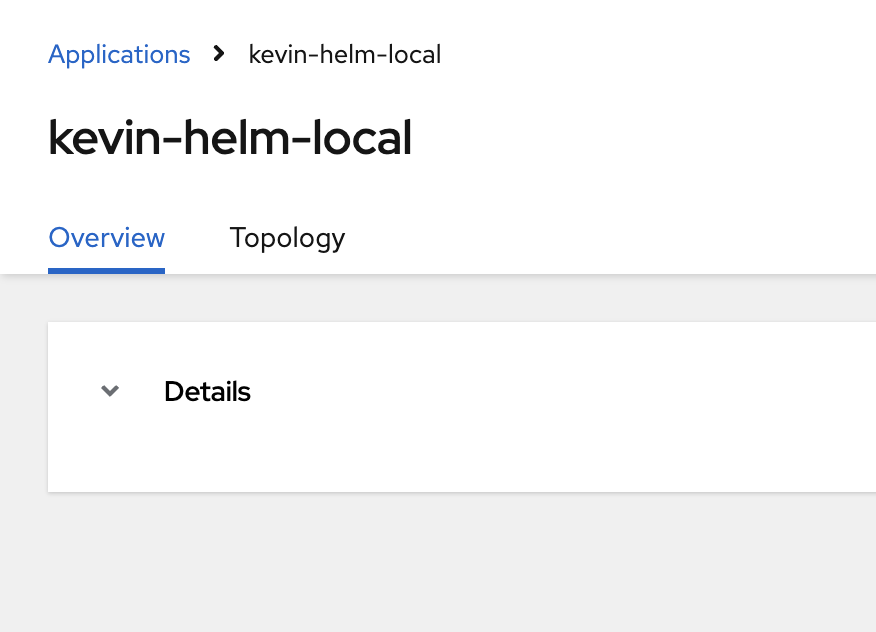The image size is (876, 632).
Task: Collapse the Details section chevron
Action: coord(111,391)
